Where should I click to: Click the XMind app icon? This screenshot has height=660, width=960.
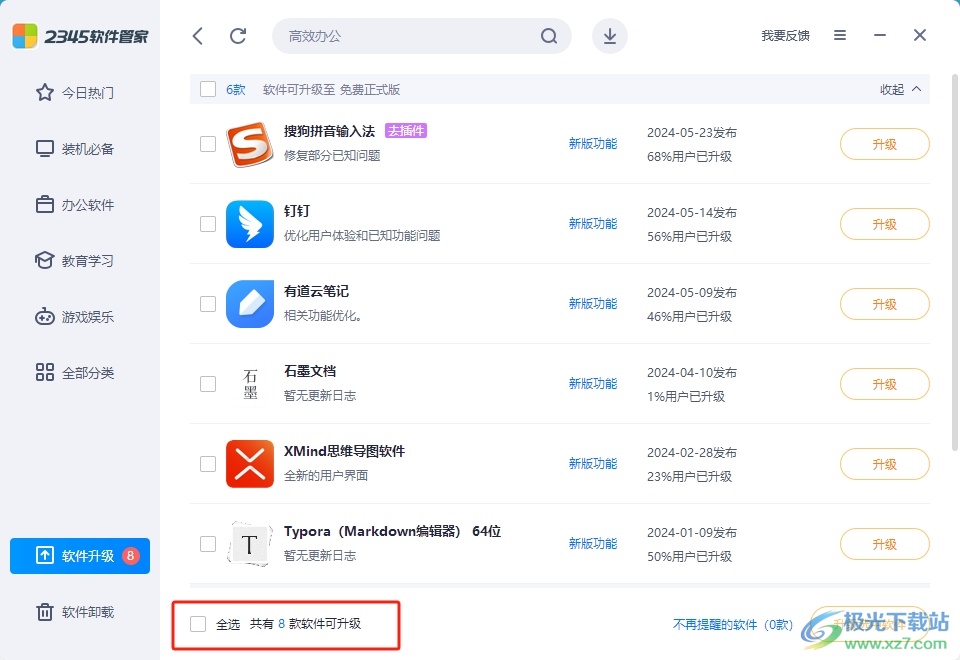click(250, 464)
